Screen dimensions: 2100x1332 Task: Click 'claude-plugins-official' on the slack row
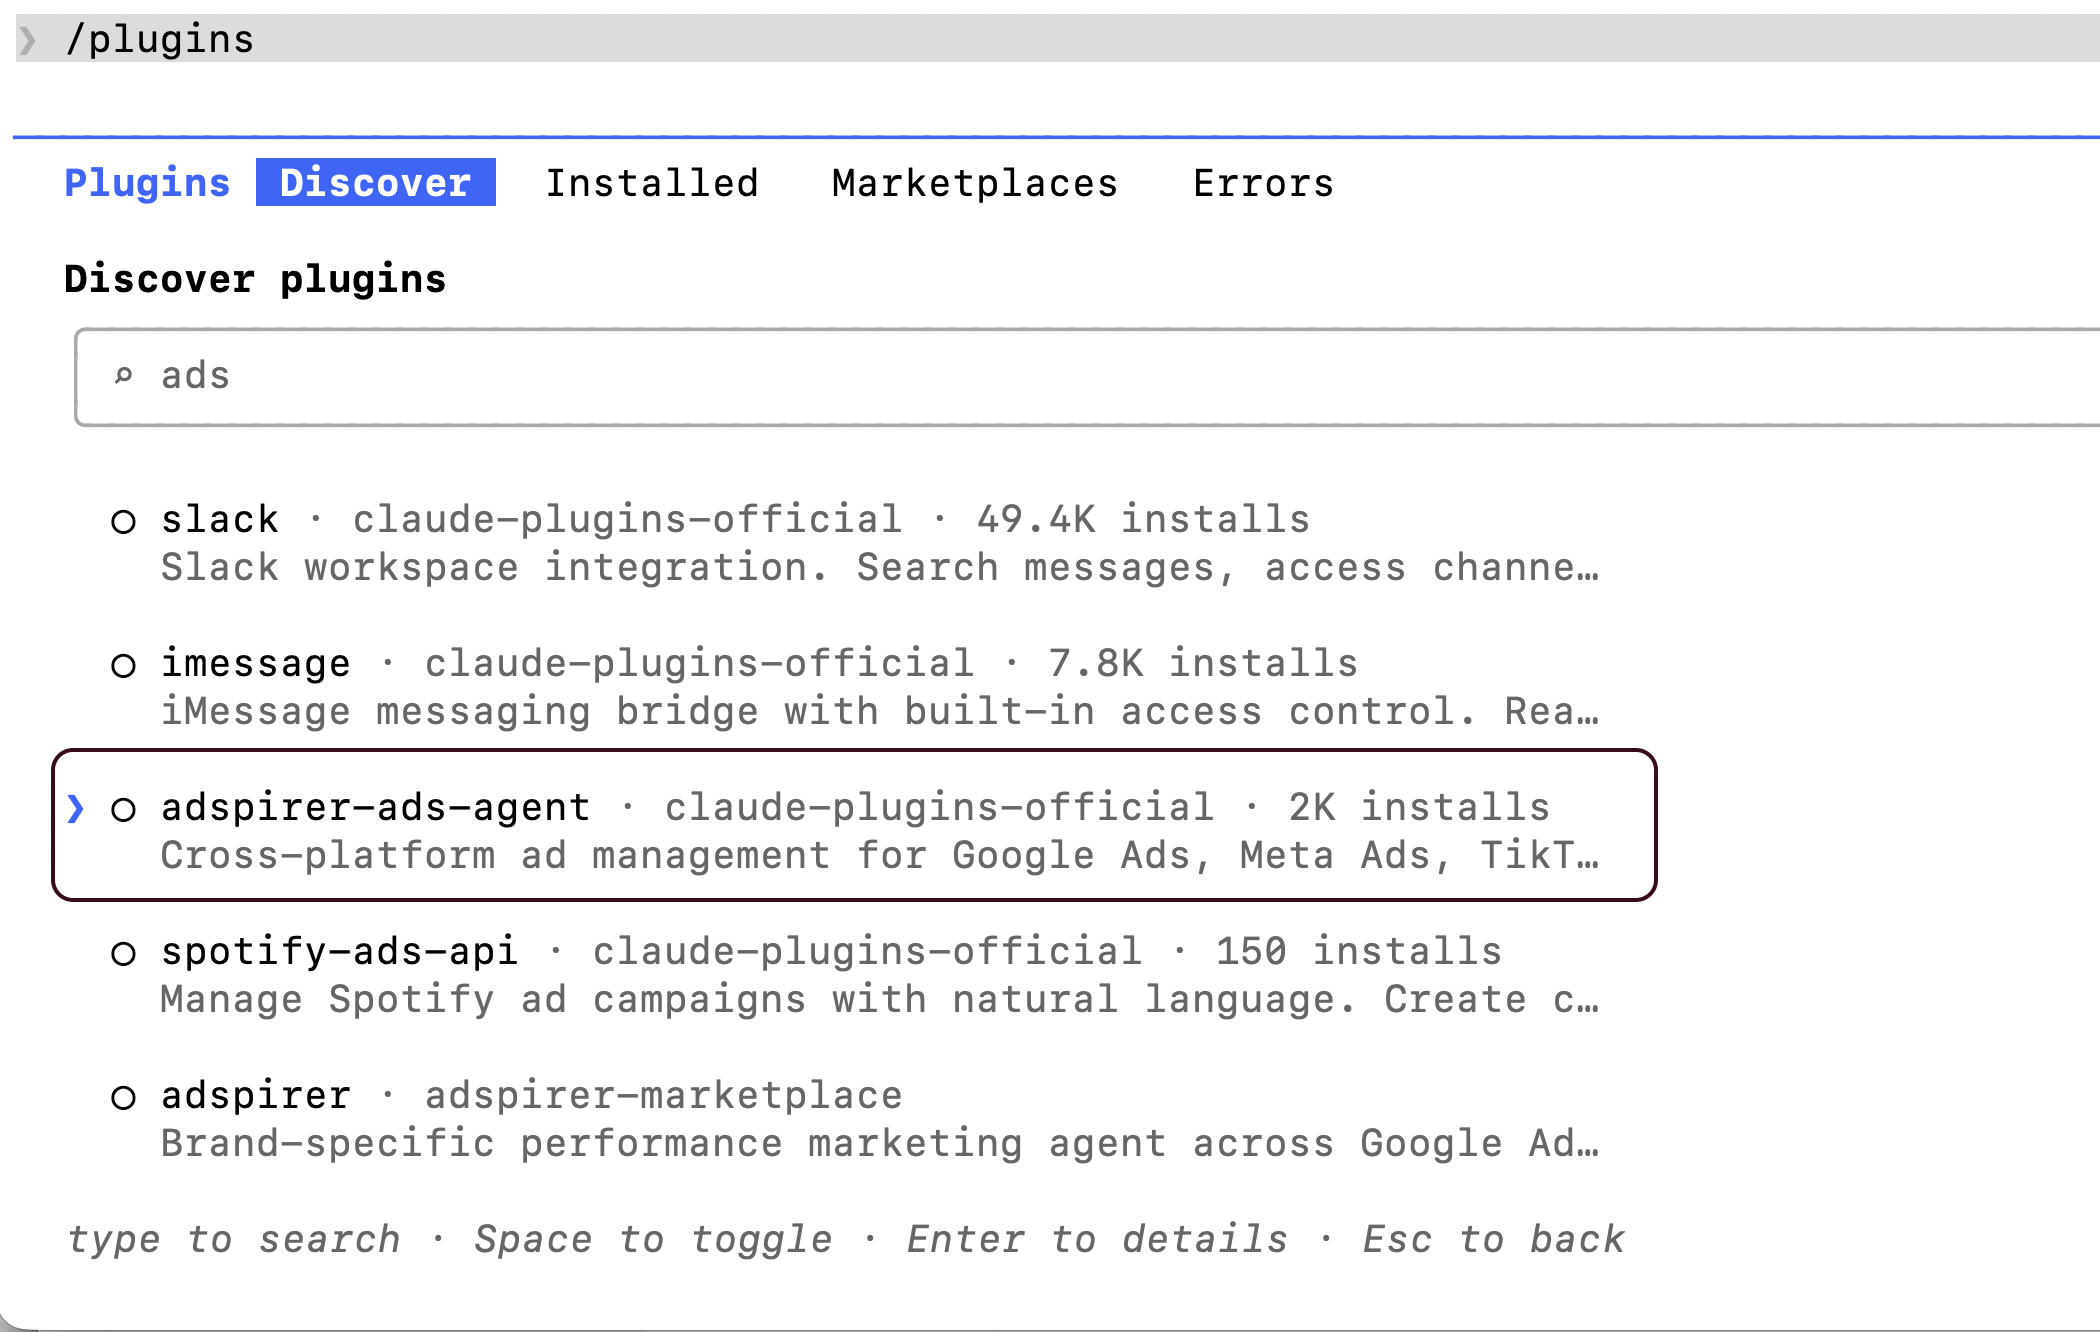coord(628,519)
